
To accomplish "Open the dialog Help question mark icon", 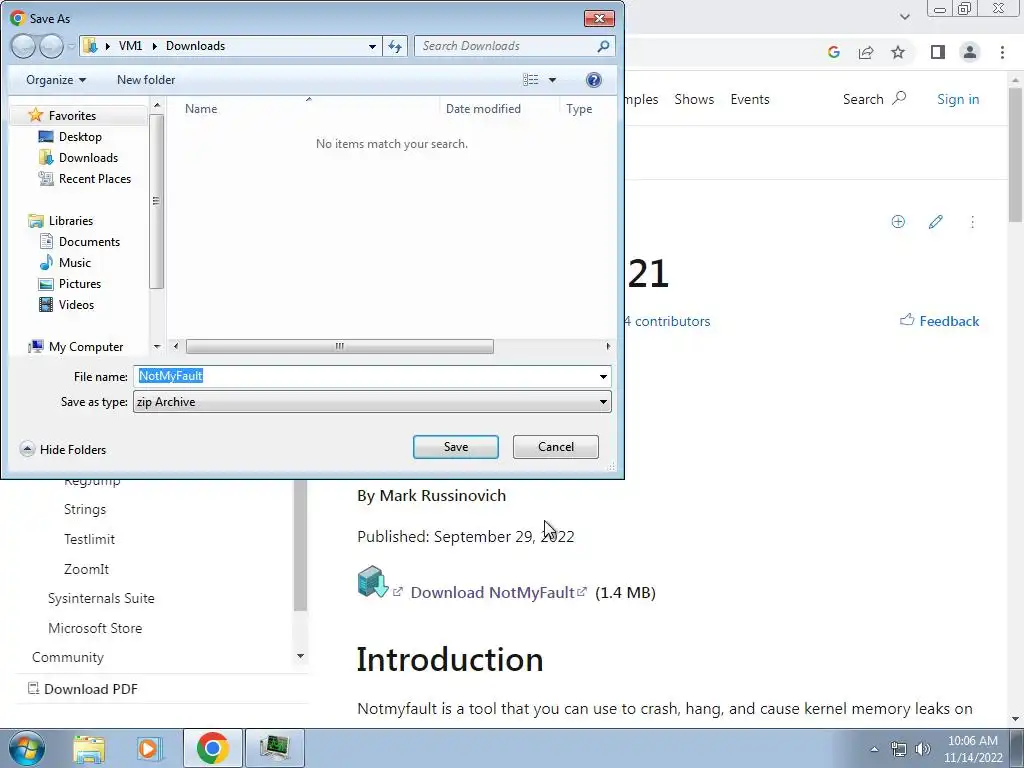I will point(594,80).
